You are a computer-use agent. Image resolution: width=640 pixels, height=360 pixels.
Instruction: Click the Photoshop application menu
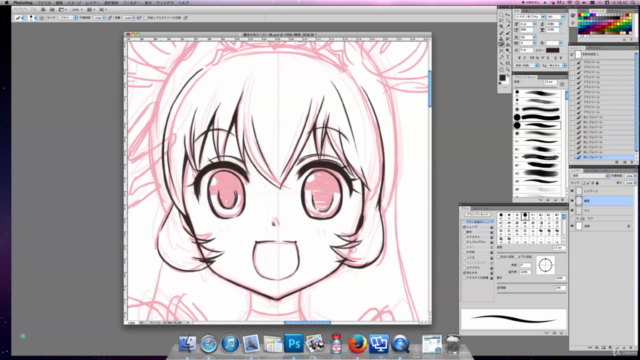pos(23,2)
